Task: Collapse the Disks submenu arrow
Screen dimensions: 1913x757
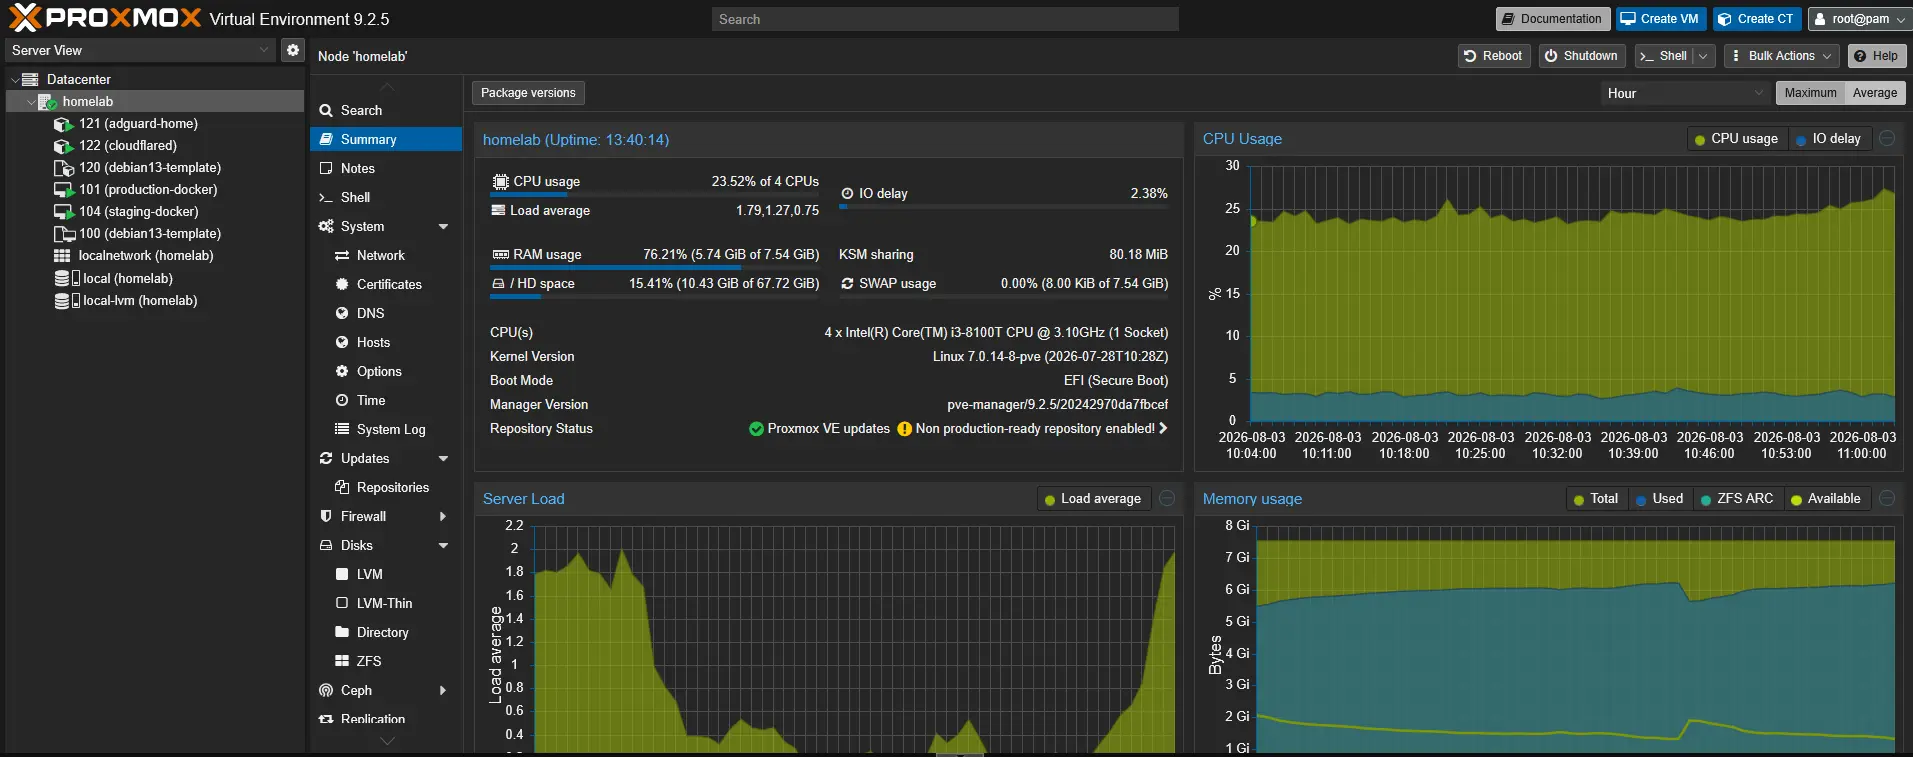Action: 443,545
